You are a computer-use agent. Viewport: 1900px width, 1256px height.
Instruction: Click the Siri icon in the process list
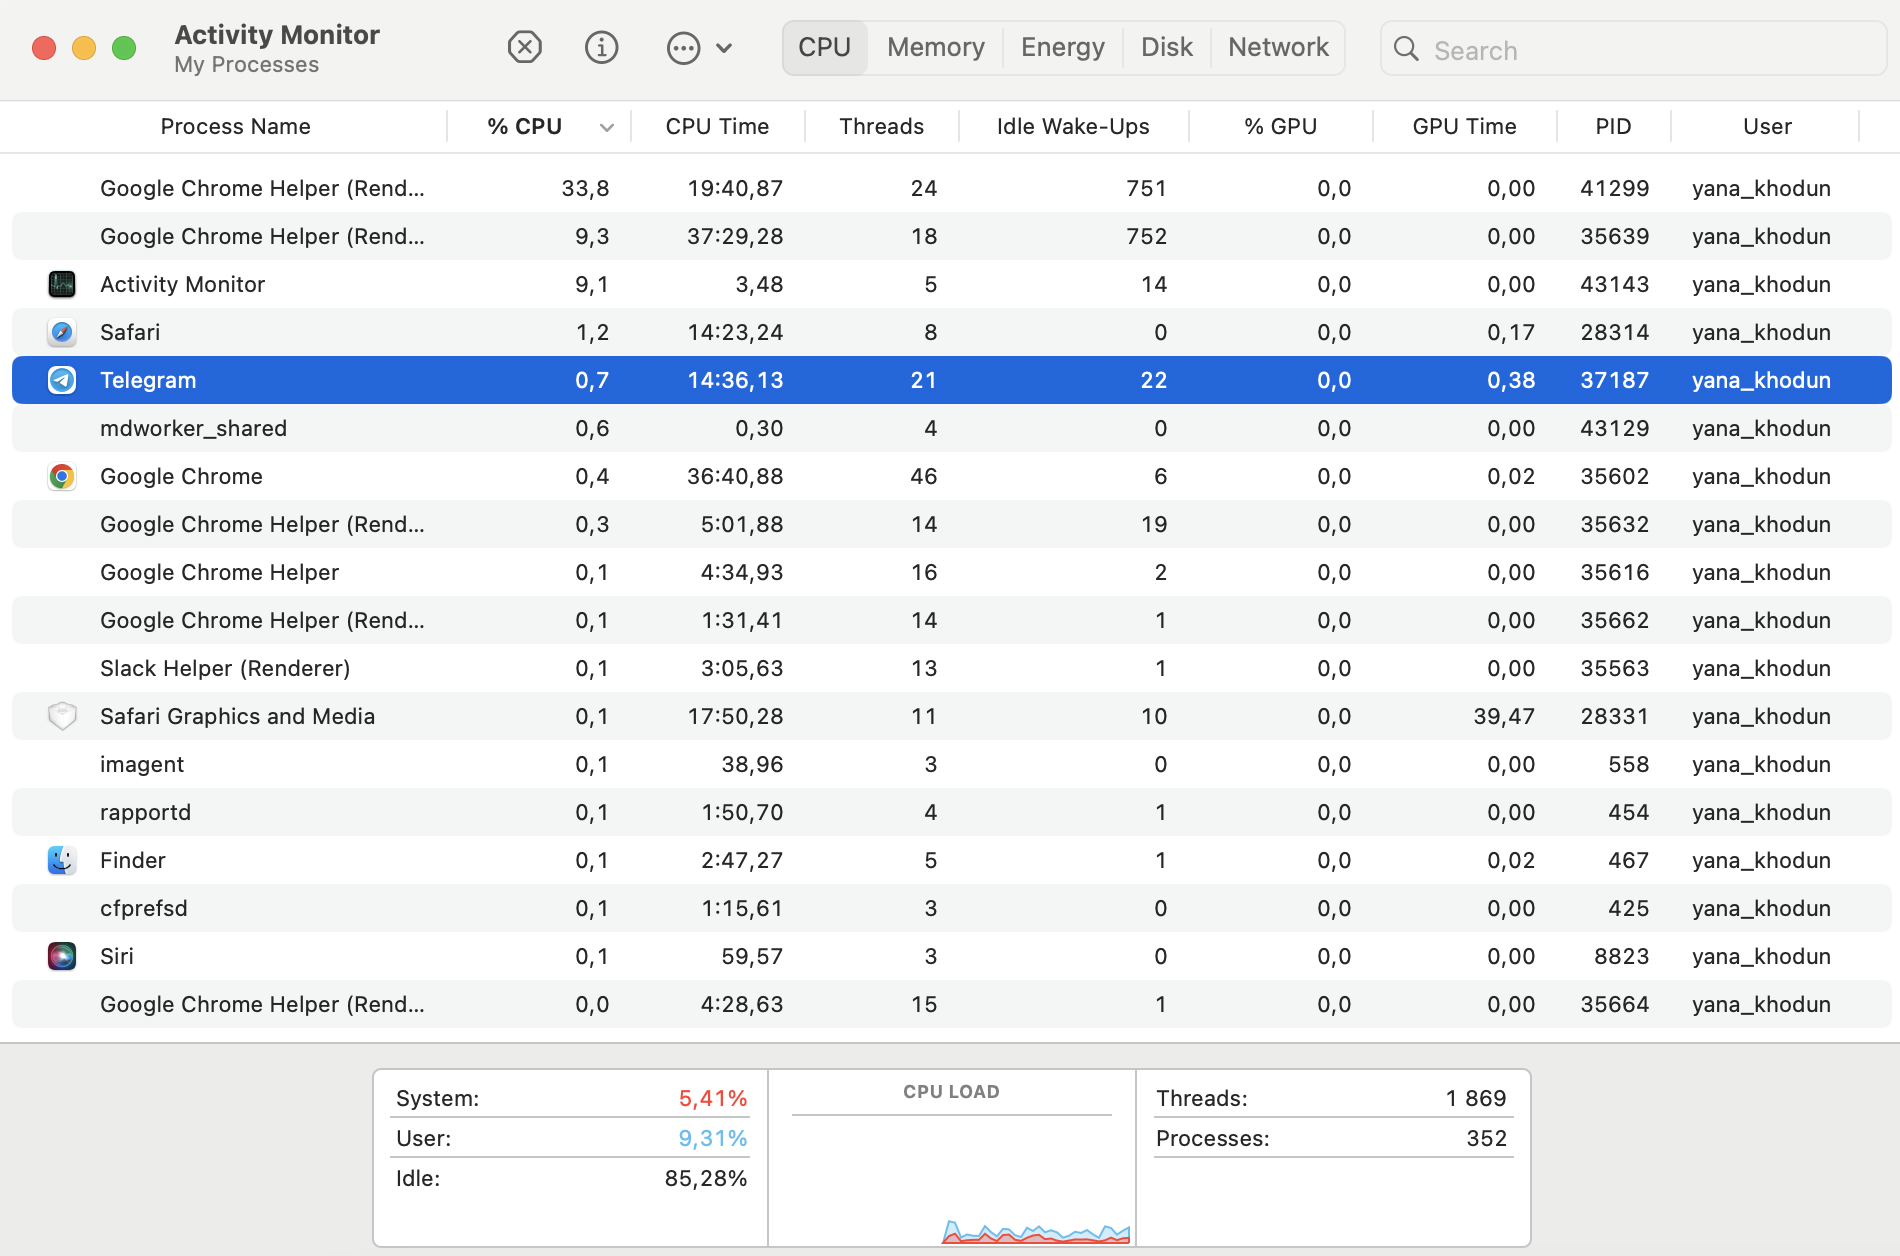[x=61, y=956]
